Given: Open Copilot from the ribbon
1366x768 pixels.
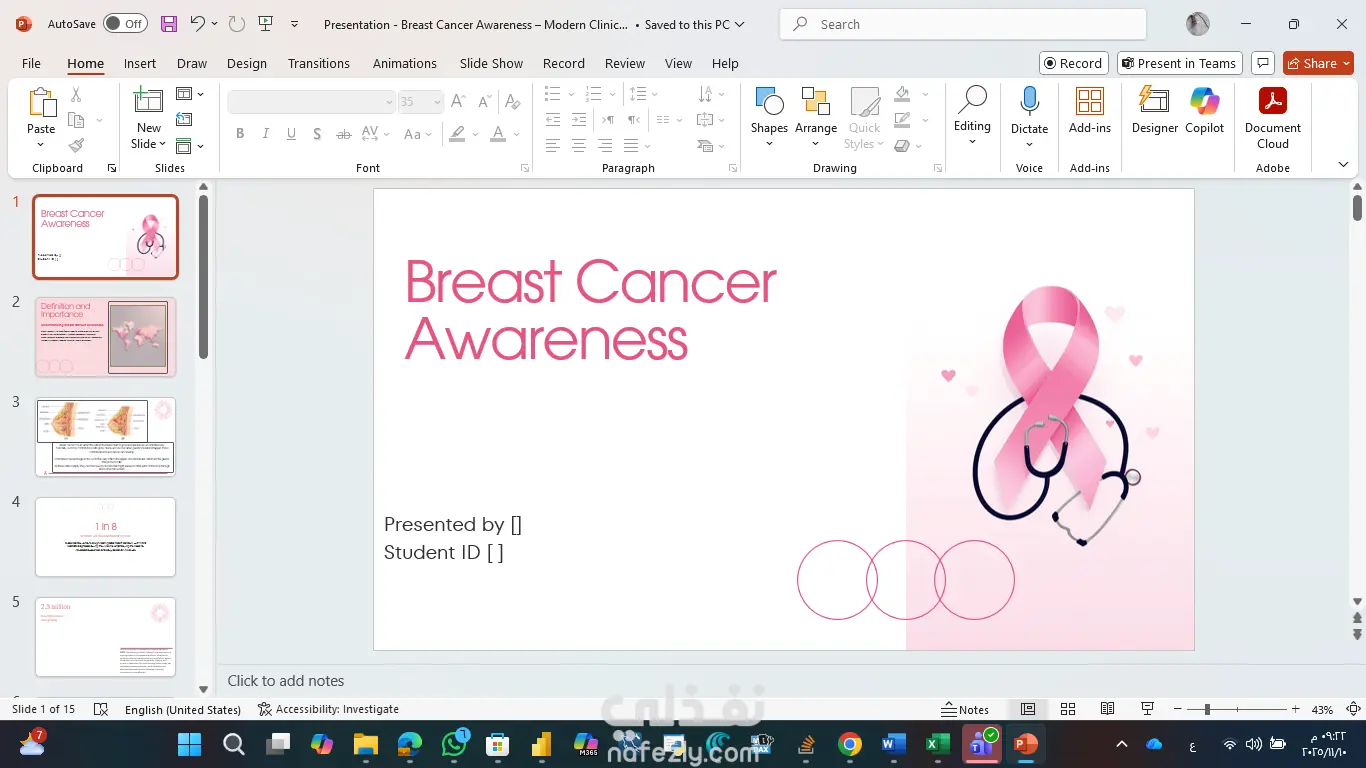Looking at the screenshot, I should tap(1205, 110).
